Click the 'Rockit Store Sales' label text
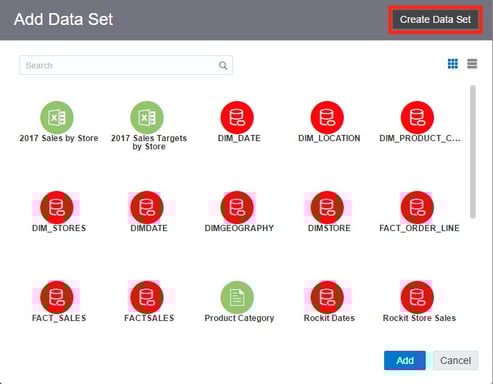 pyautogui.click(x=419, y=318)
